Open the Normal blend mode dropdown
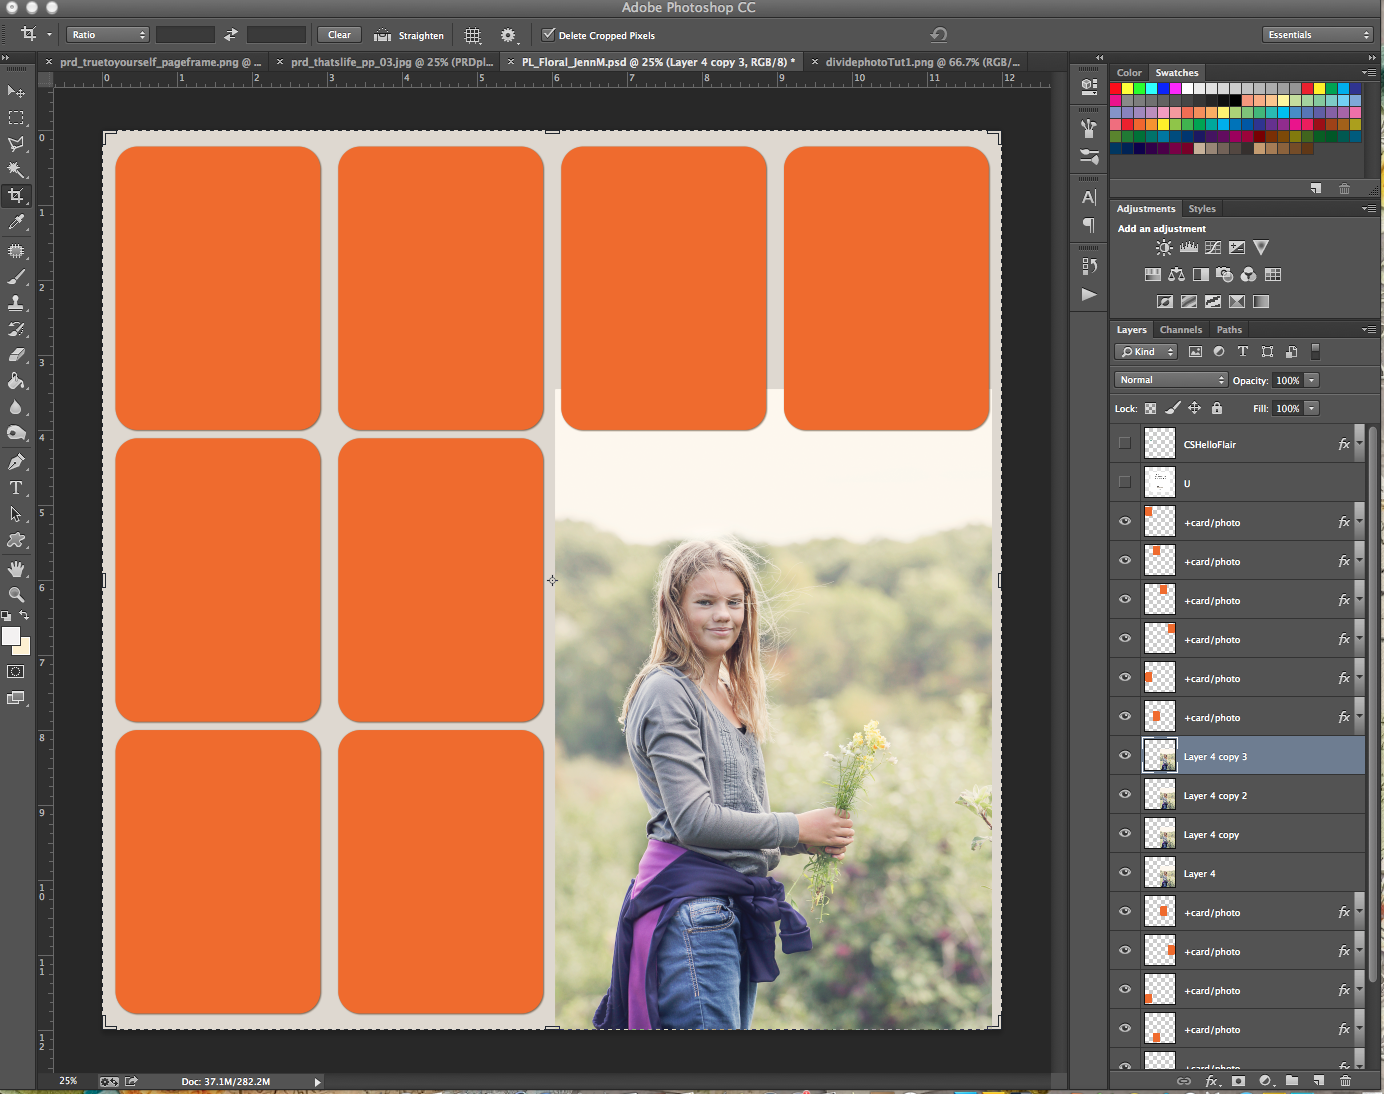This screenshot has height=1094, width=1384. [x=1170, y=380]
